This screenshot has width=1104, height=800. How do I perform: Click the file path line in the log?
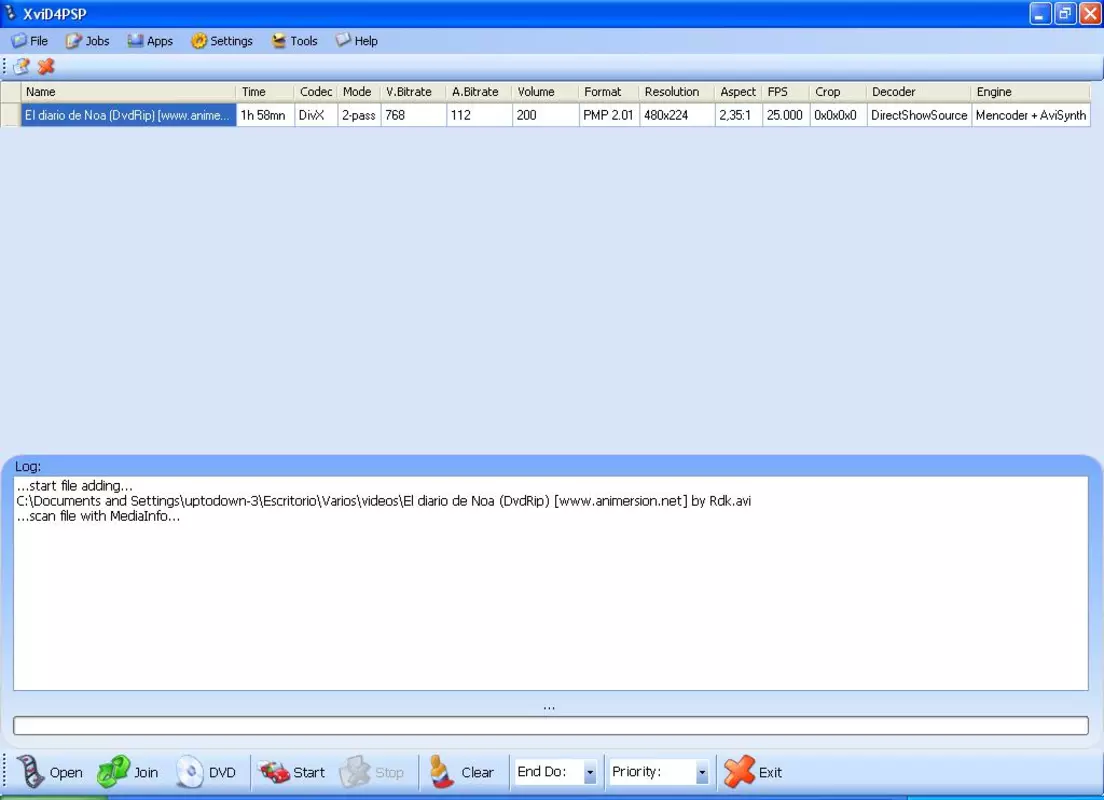tap(383, 501)
